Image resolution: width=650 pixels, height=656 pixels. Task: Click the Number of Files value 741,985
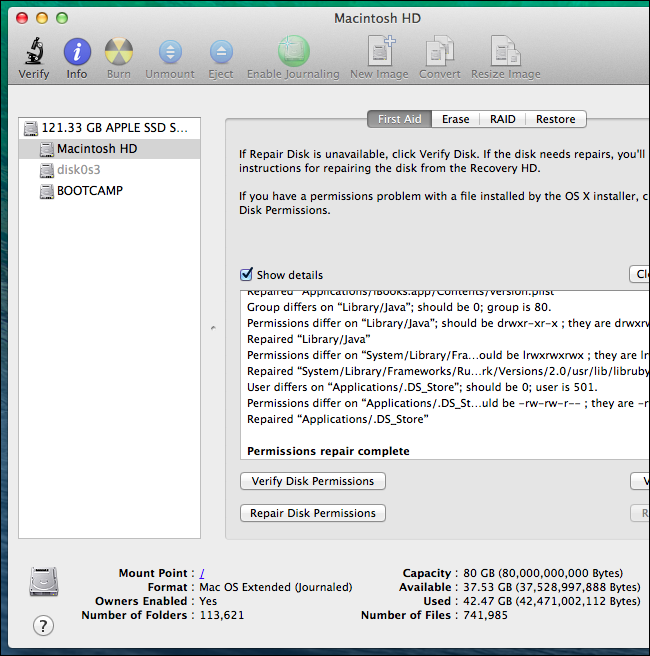(x=485, y=615)
